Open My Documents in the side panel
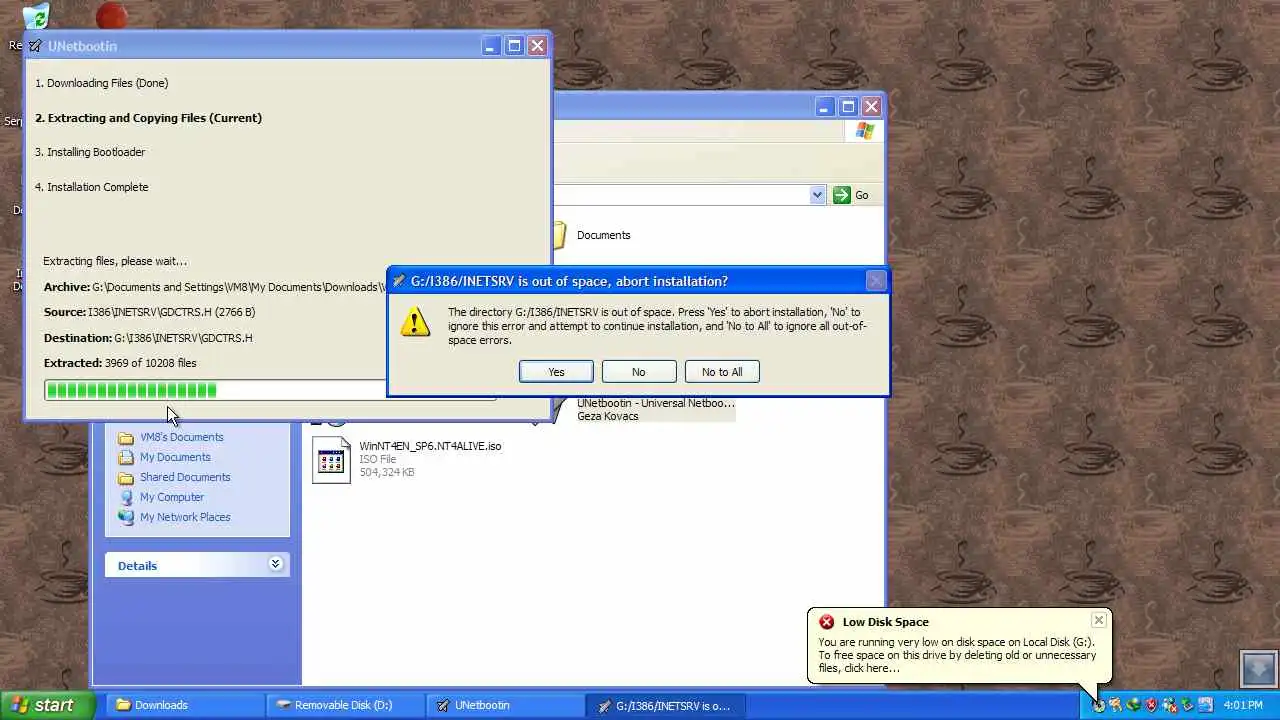The height and width of the screenshot is (720, 1280). pyautogui.click(x=175, y=457)
